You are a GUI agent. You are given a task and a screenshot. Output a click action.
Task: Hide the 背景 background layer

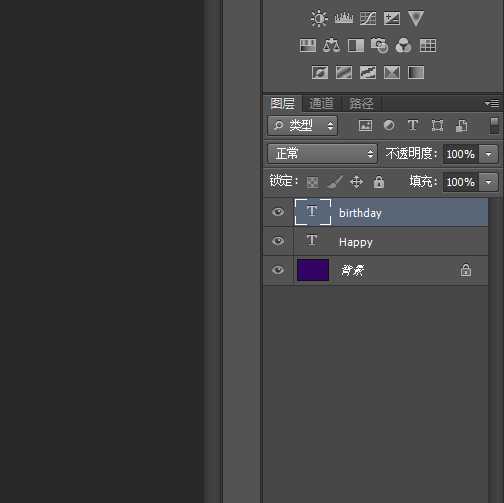point(278,270)
